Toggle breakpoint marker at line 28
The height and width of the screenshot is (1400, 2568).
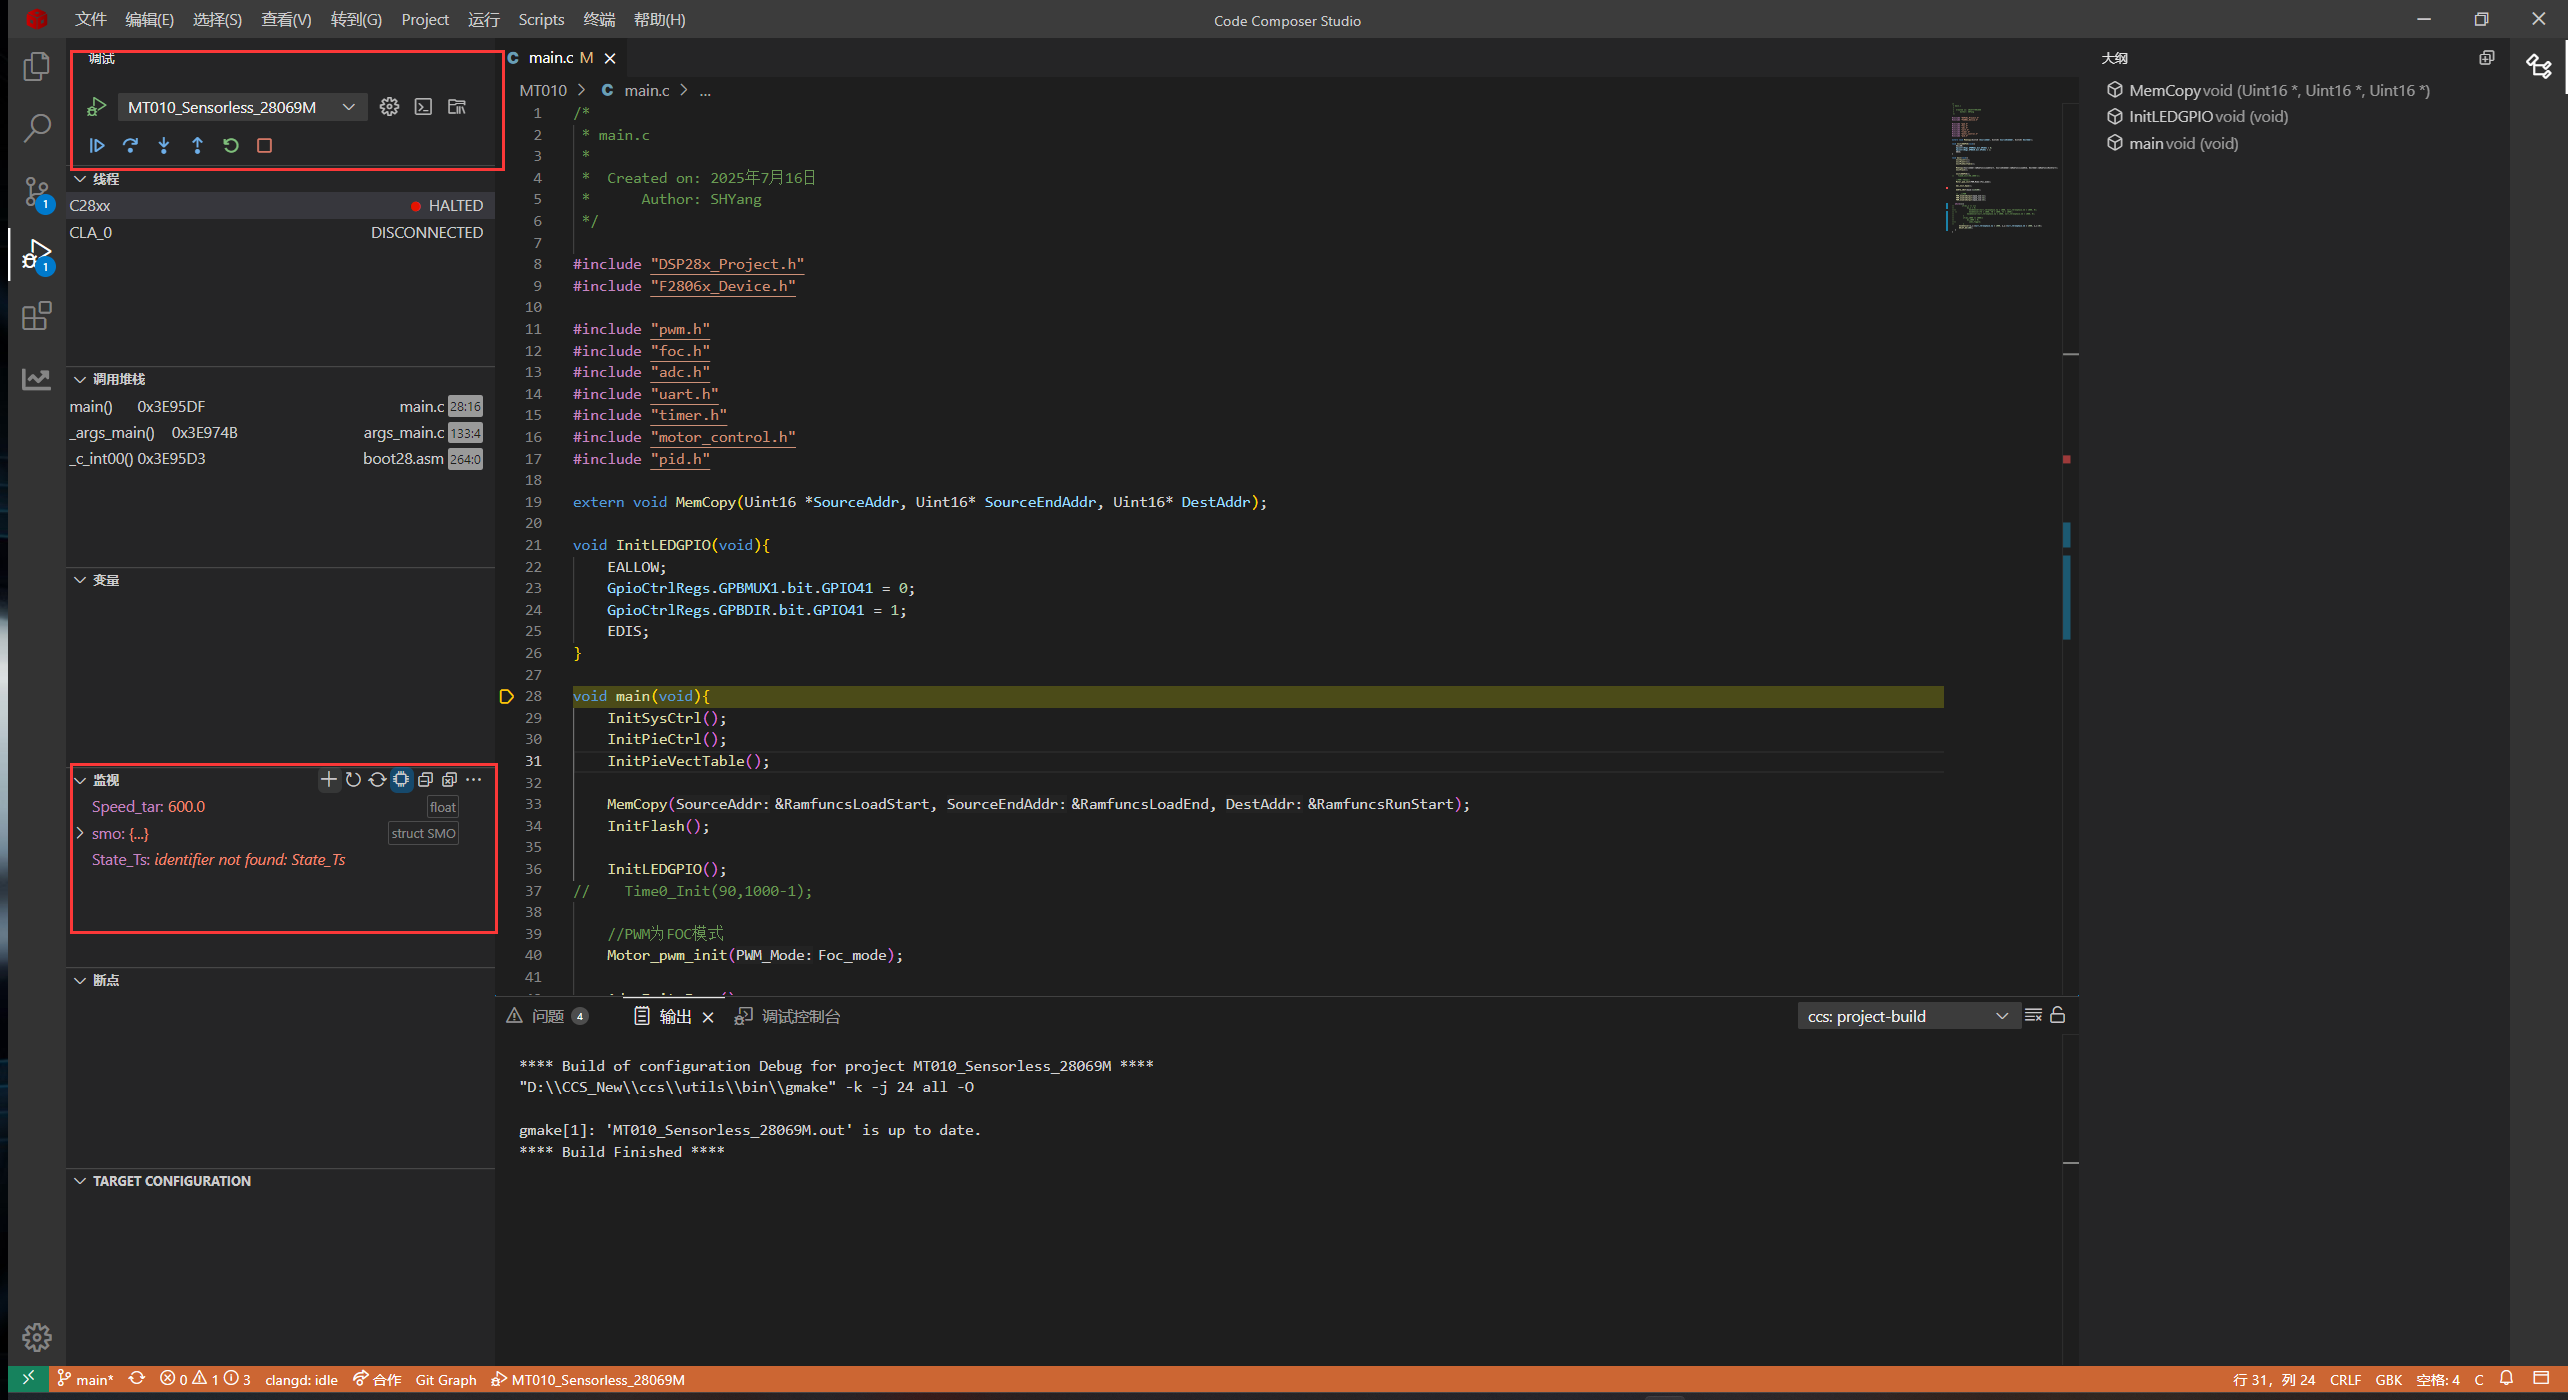507,696
